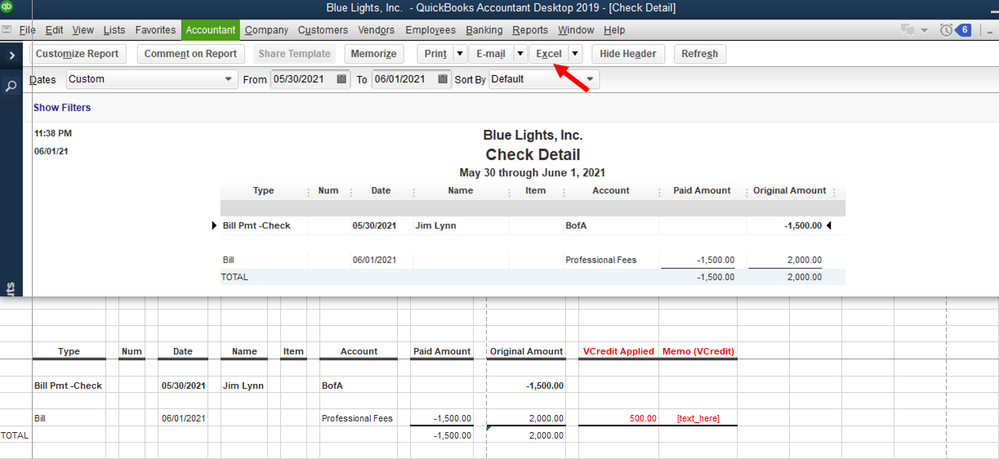The height and width of the screenshot is (459, 999).
Task: Click the QuickBooks logo icon in title bar
Action: (8, 8)
